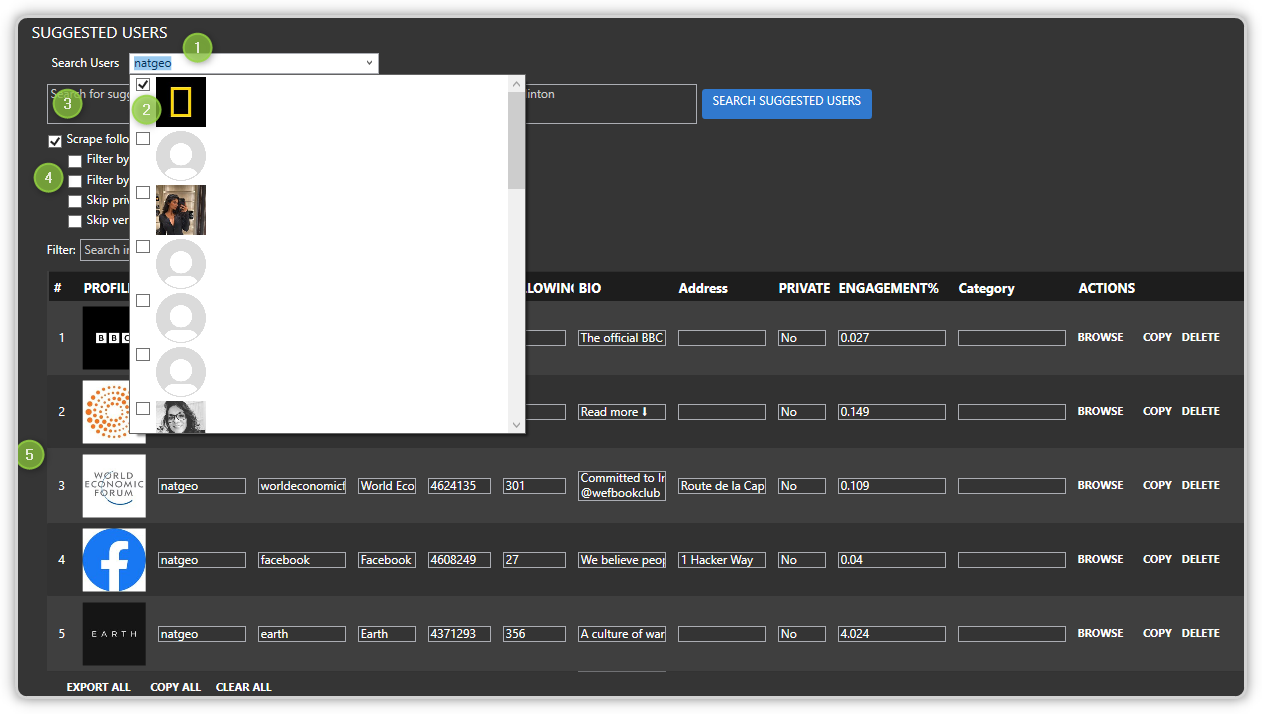Click the followers value 4371293
Image resolution: width=1262 pixels, height=714 pixels.
click(x=459, y=634)
